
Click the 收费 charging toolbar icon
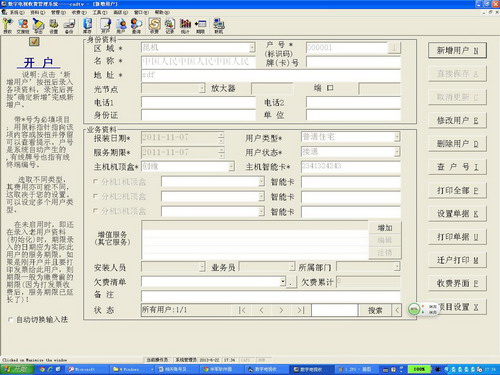(154, 26)
